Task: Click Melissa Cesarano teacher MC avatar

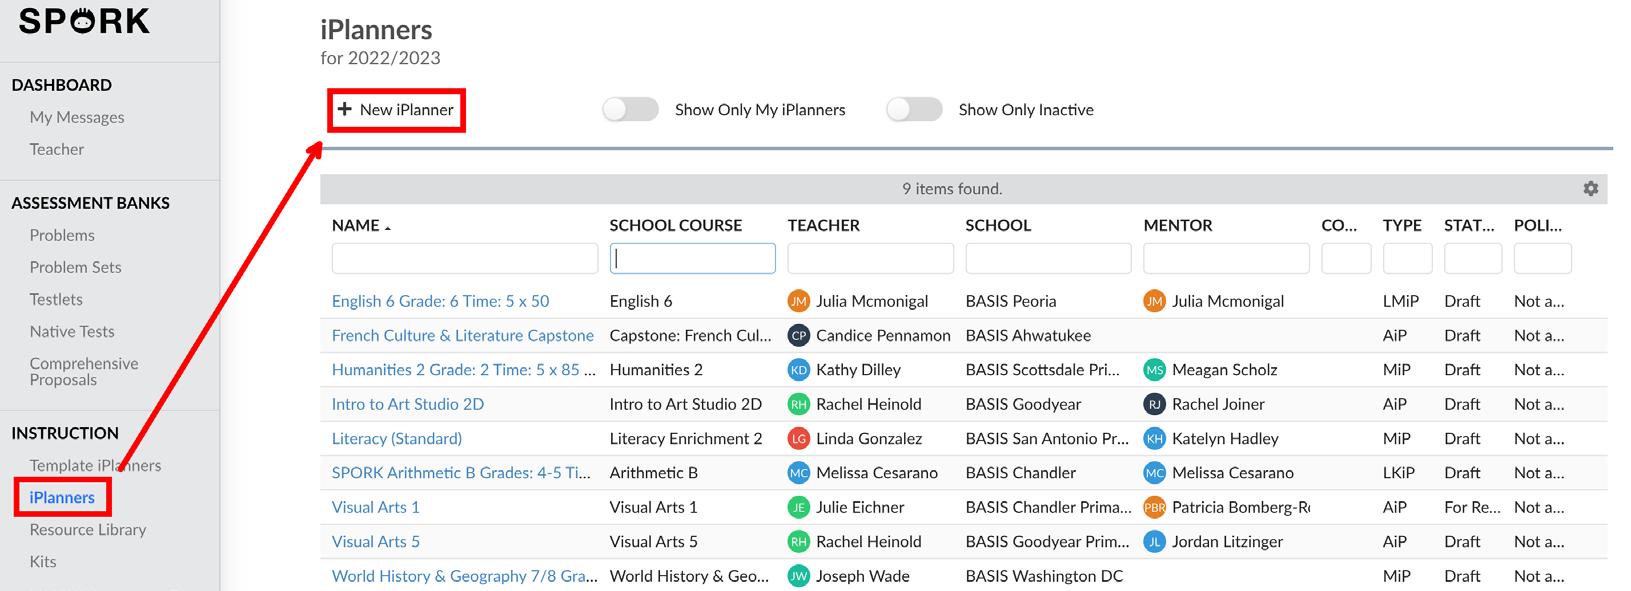Action: [x=798, y=473]
